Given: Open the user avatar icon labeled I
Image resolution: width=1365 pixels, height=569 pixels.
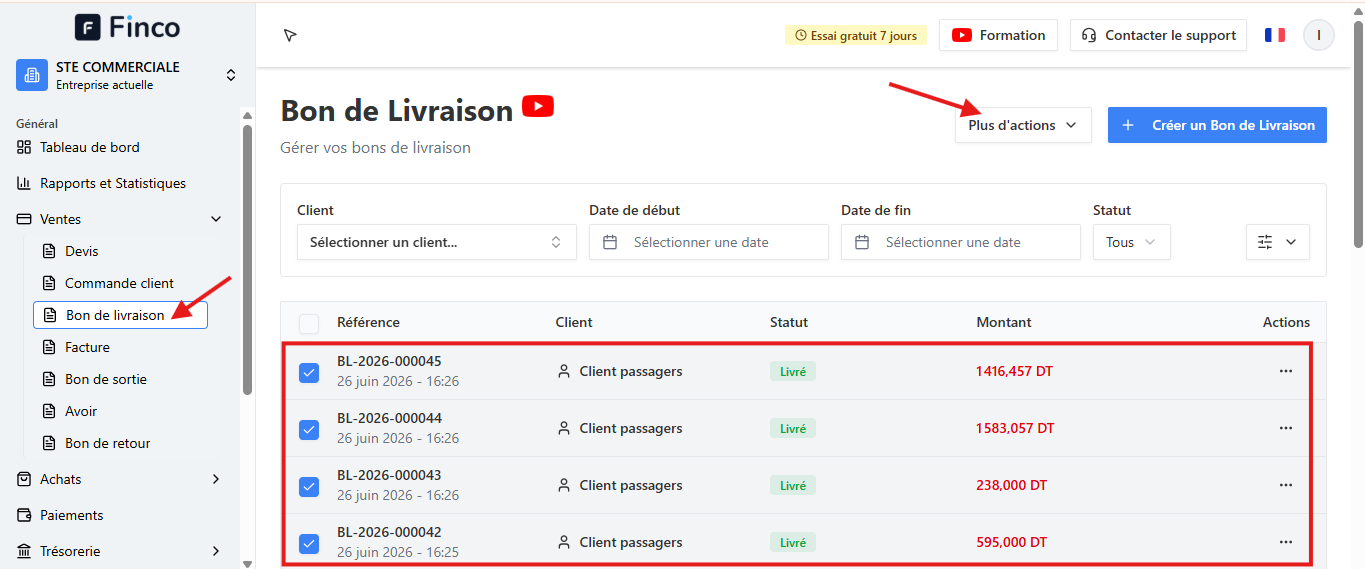Looking at the screenshot, I should [x=1318, y=35].
